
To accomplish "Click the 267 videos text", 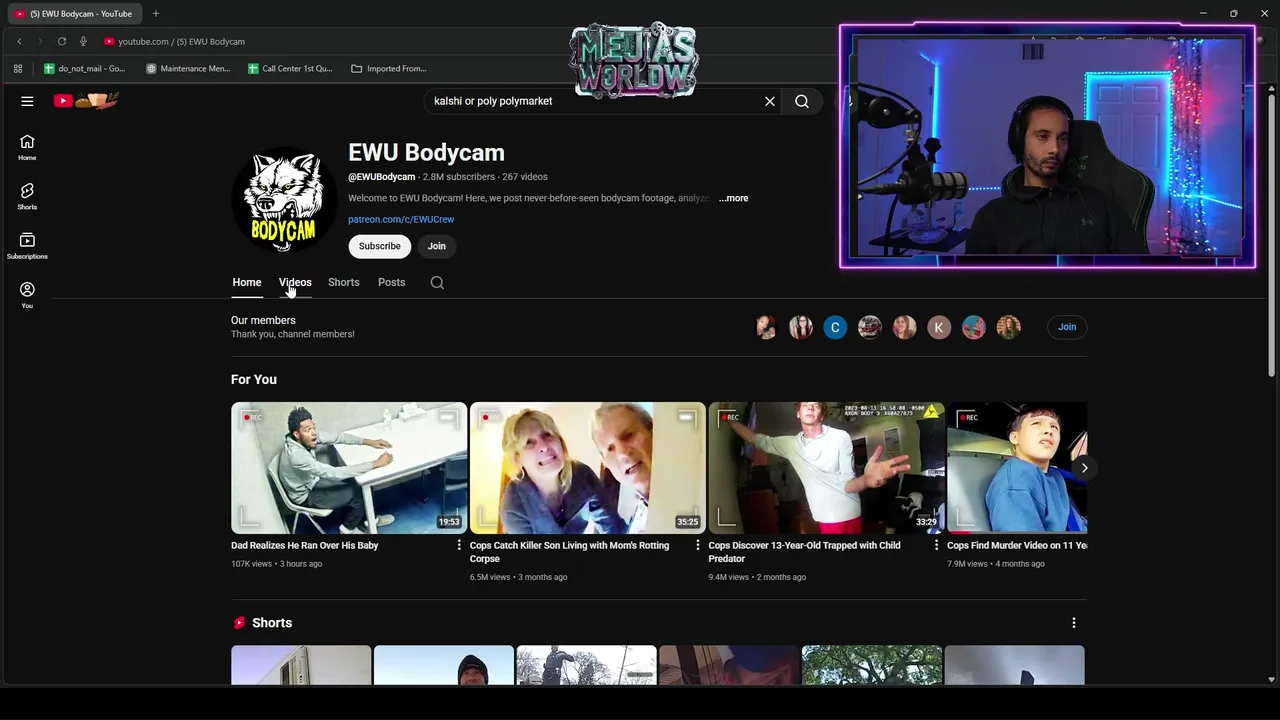I will click(525, 177).
